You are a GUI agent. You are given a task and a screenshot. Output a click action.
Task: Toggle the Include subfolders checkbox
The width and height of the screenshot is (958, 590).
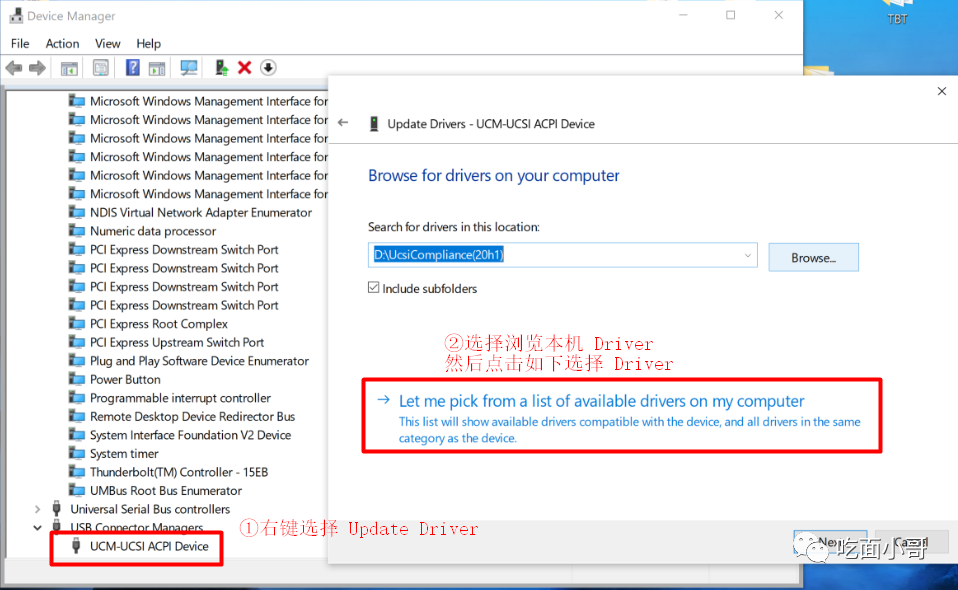(x=373, y=288)
